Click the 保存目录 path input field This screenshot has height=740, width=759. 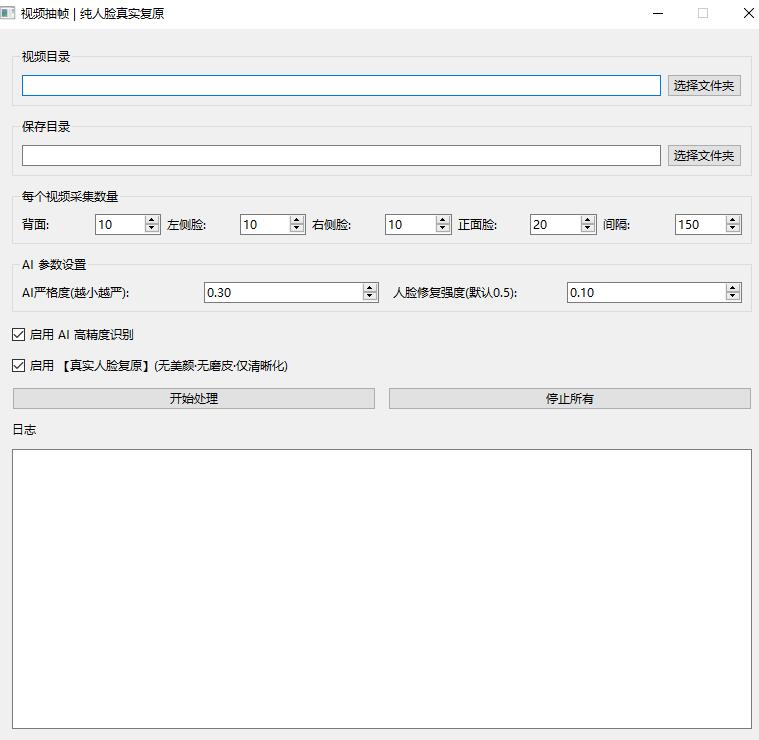click(x=341, y=155)
